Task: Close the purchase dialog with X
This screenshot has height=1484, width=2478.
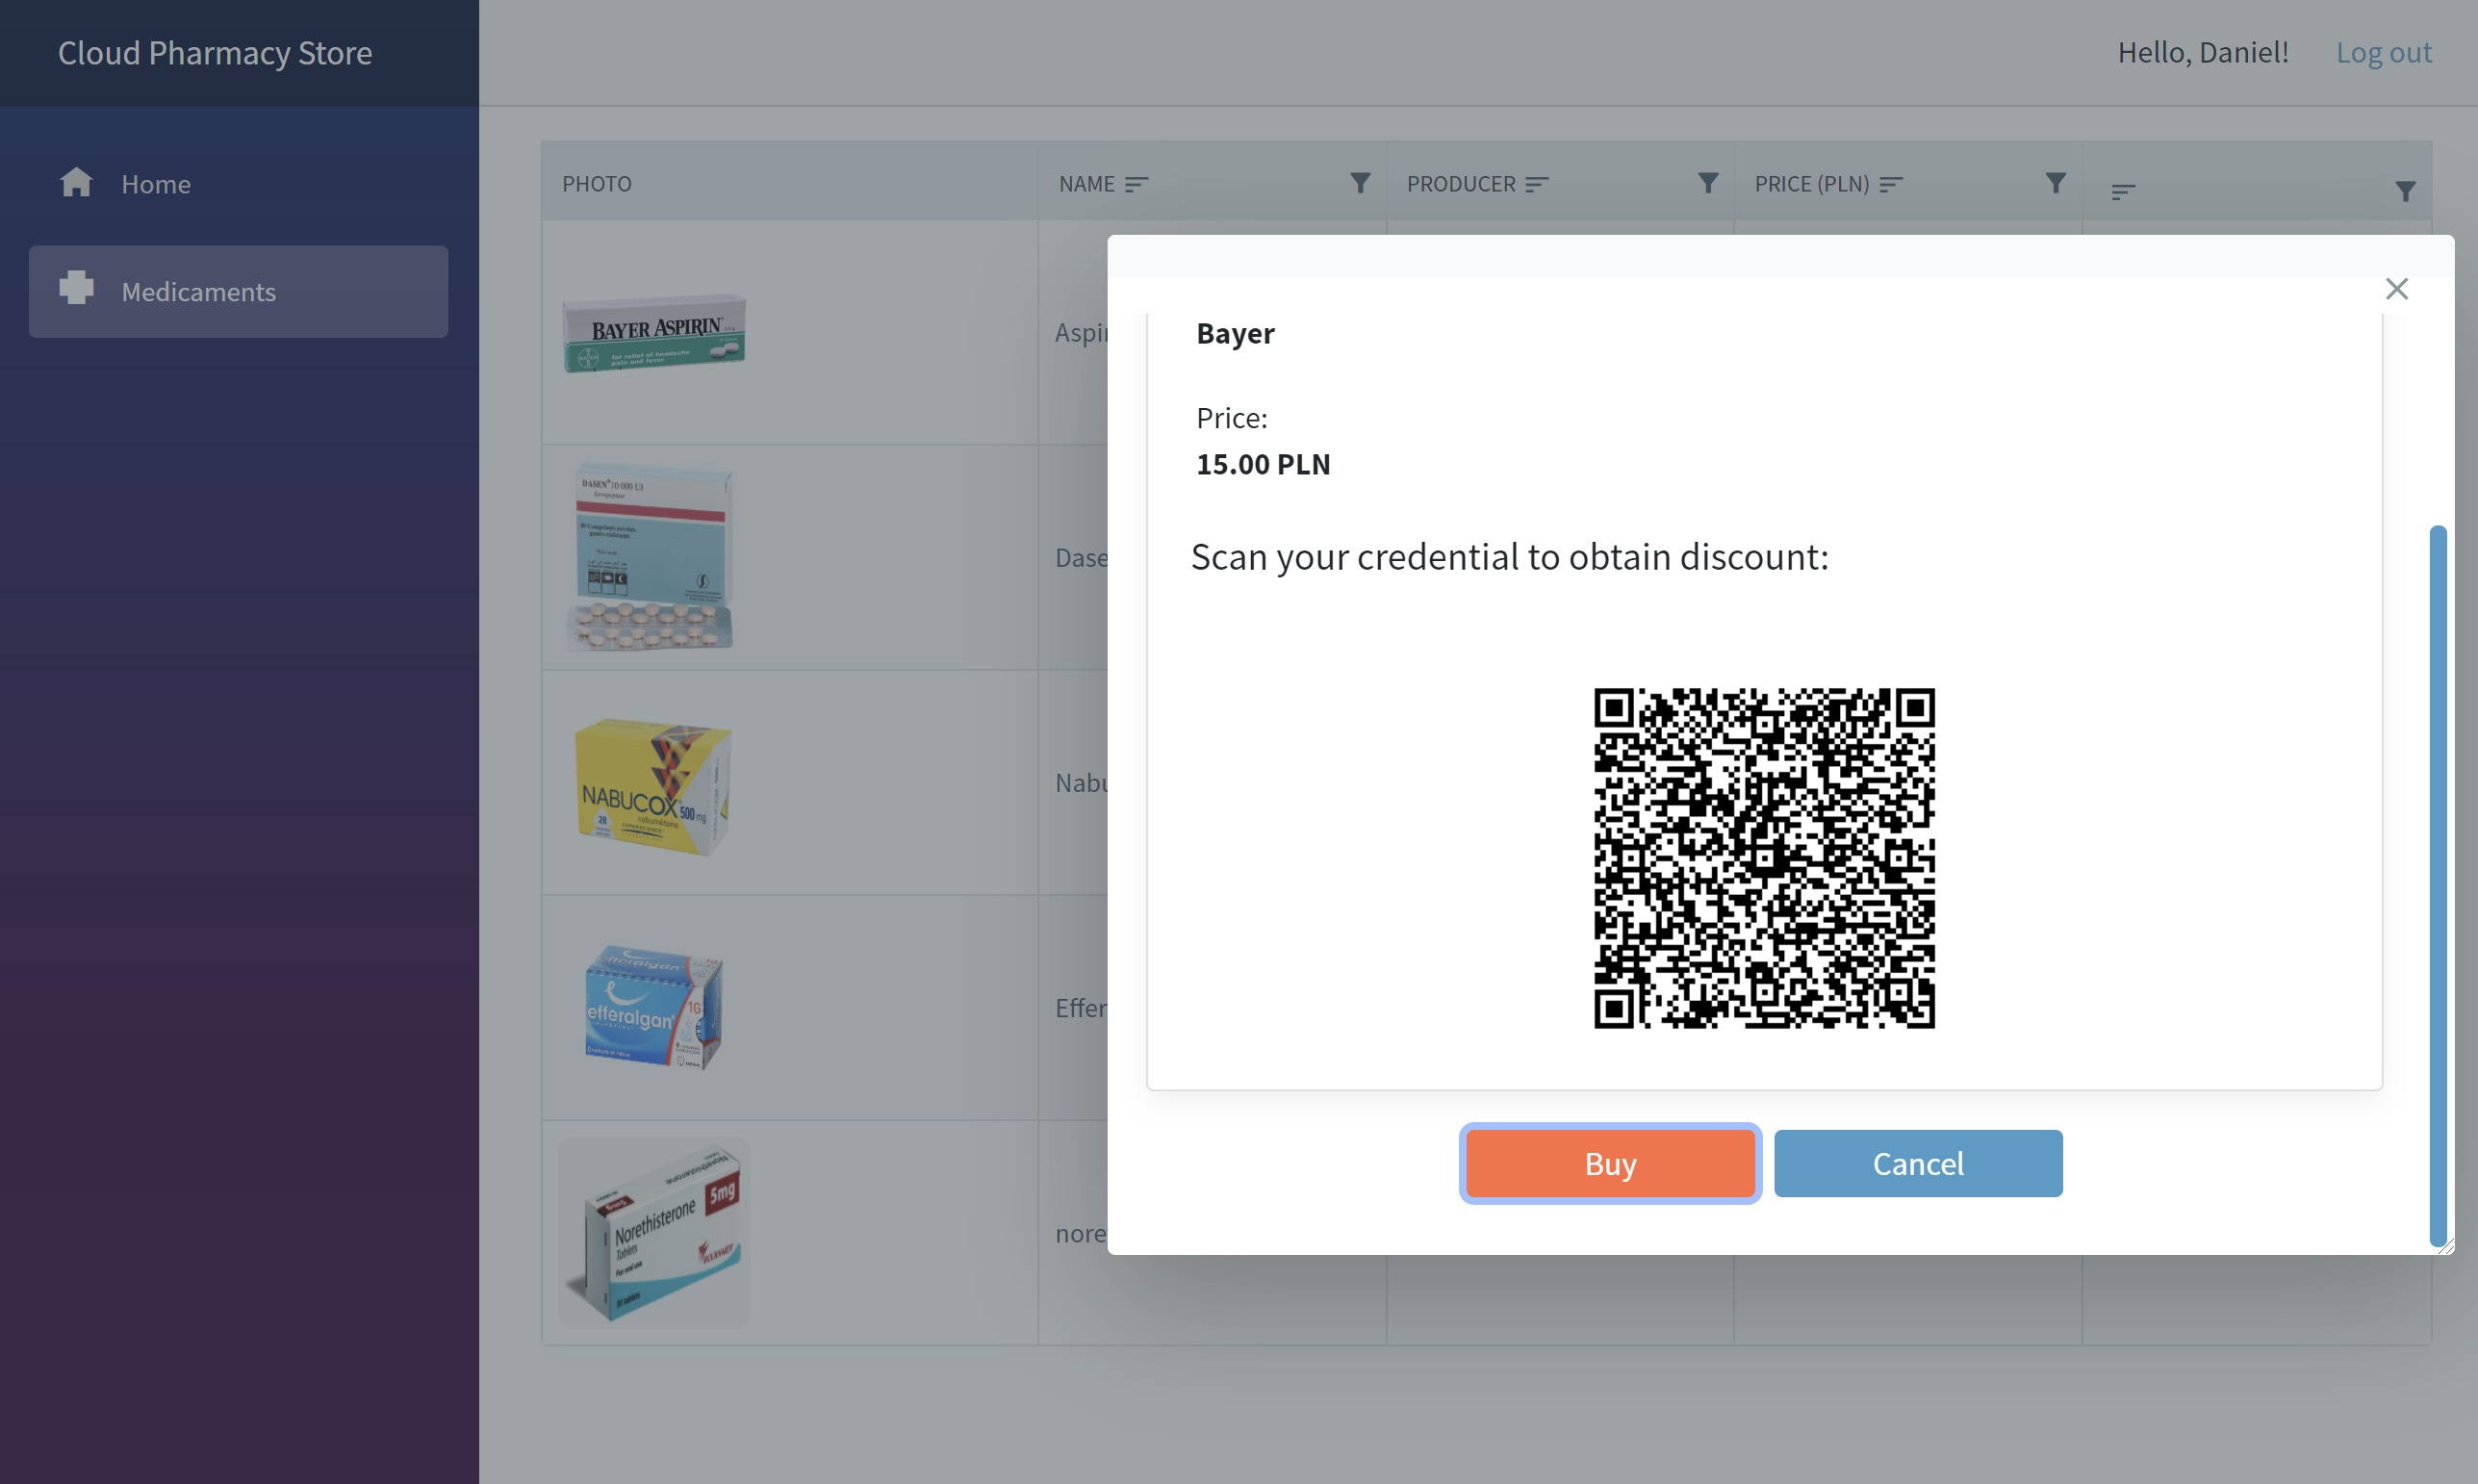Action: 2396,289
